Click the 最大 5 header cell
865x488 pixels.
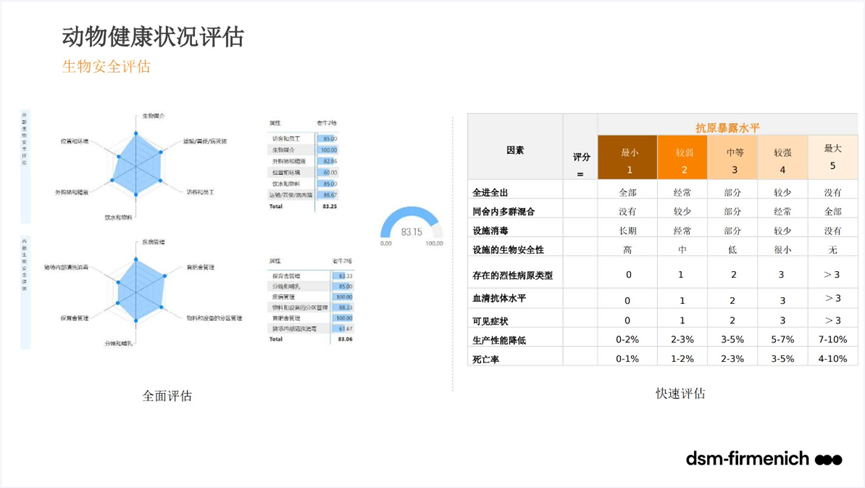coord(833,158)
